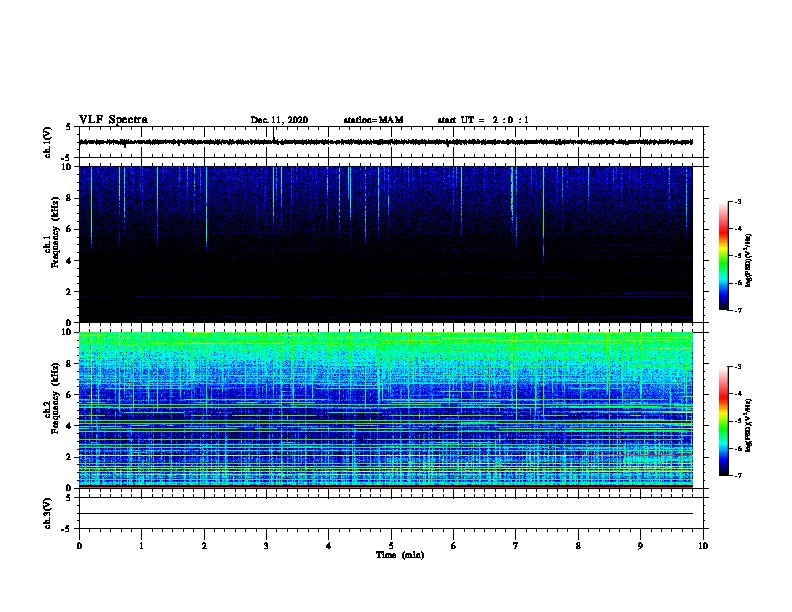Click the ch.2 spectrogram panel

386,410
